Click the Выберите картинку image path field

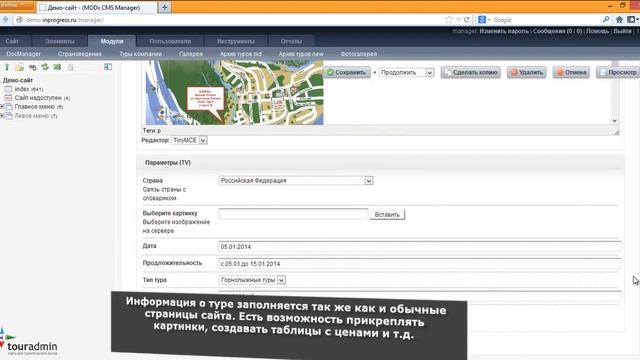click(x=293, y=214)
